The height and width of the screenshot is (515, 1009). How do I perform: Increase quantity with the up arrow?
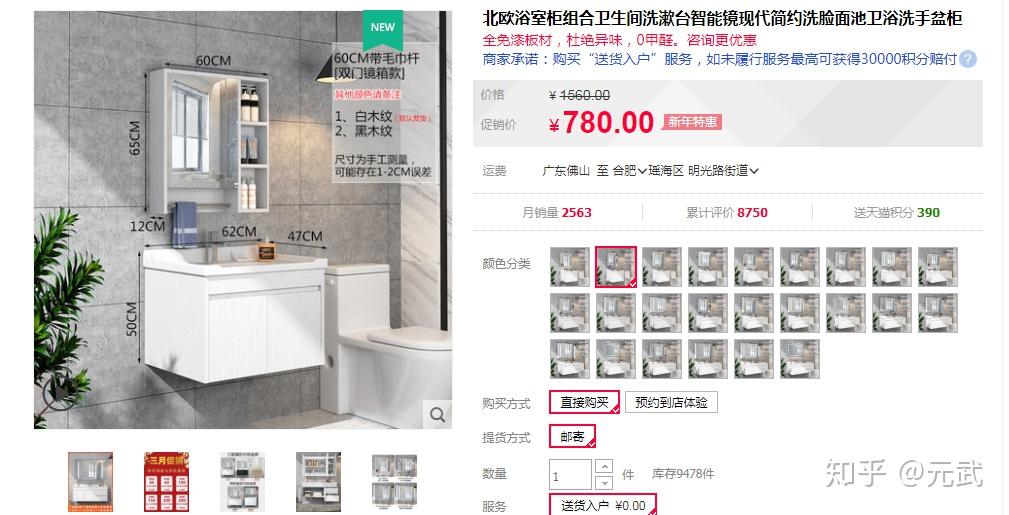pyautogui.click(x=604, y=466)
